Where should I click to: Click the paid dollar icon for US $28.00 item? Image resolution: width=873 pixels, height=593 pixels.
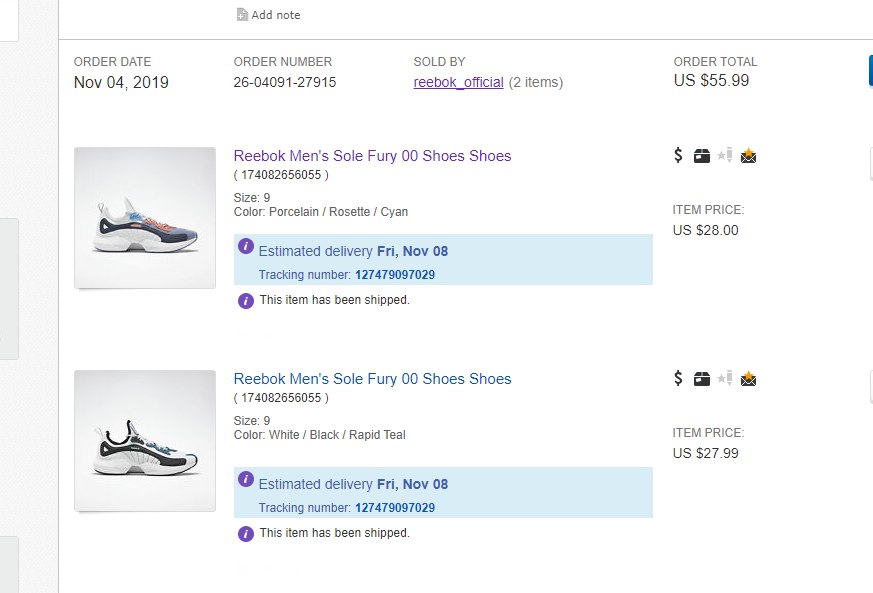[x=678, y=155]
